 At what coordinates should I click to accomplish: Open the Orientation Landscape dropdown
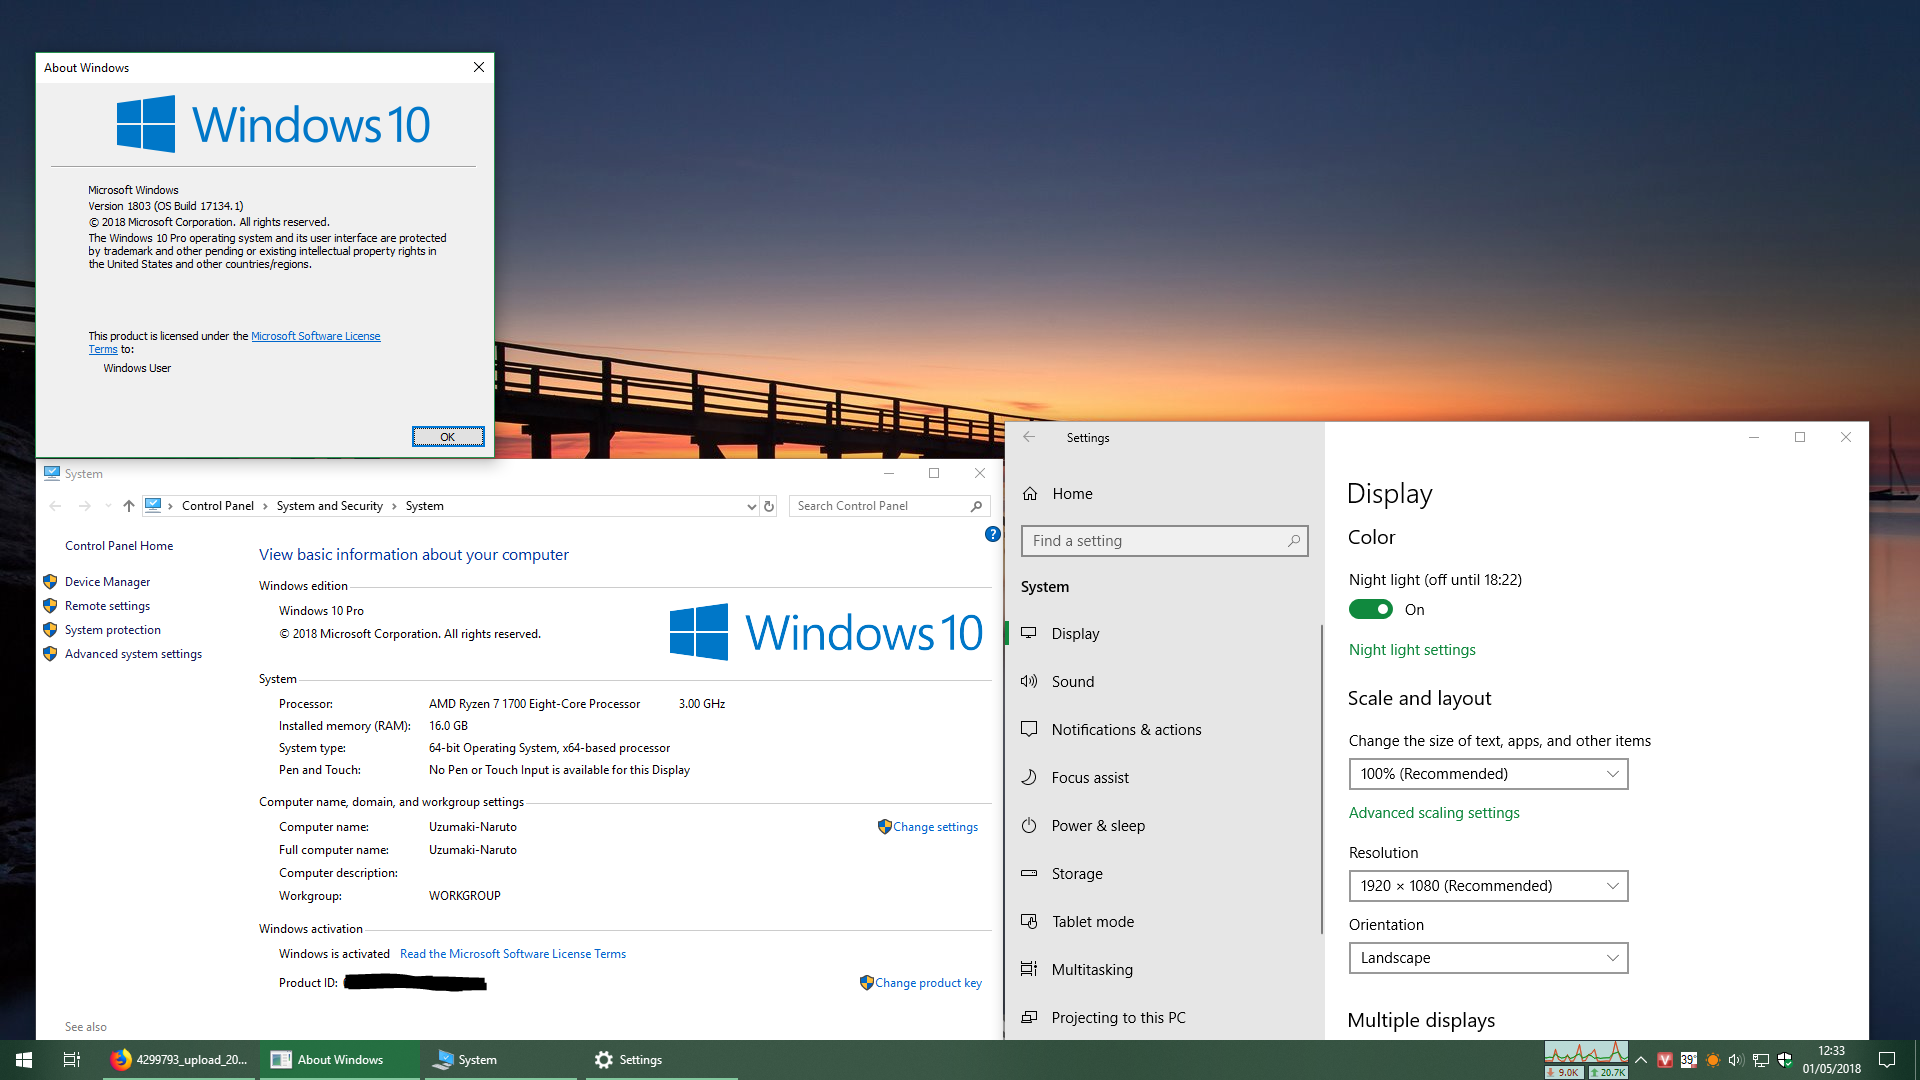click(x=1488, y=958)
